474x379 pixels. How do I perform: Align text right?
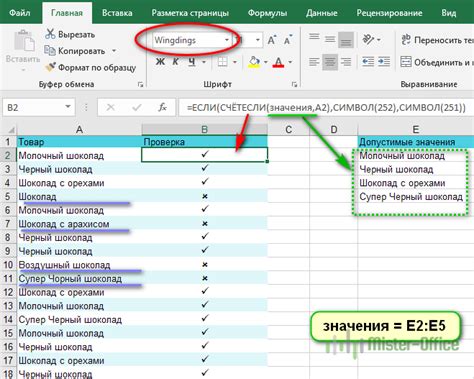346,62
